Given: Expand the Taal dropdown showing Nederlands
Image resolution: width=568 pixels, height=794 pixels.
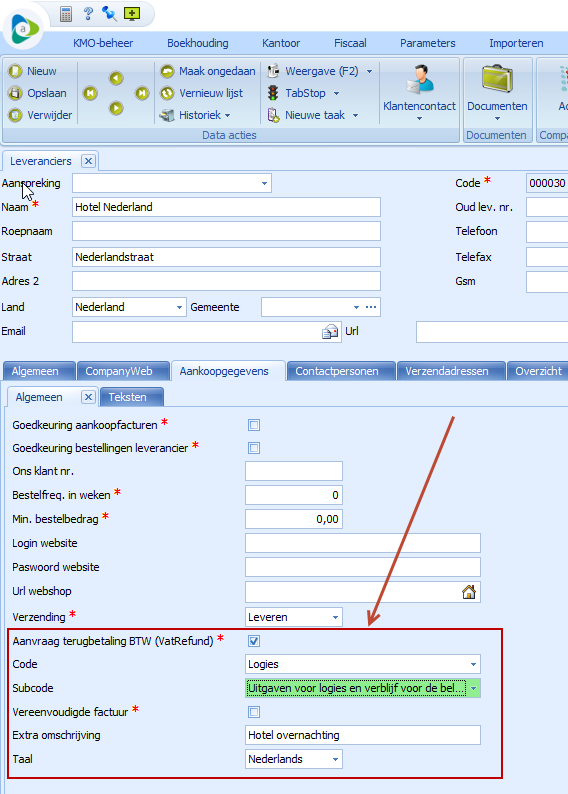Looking at the screenshot, I should pyautogui.click(x=335, y=760).
